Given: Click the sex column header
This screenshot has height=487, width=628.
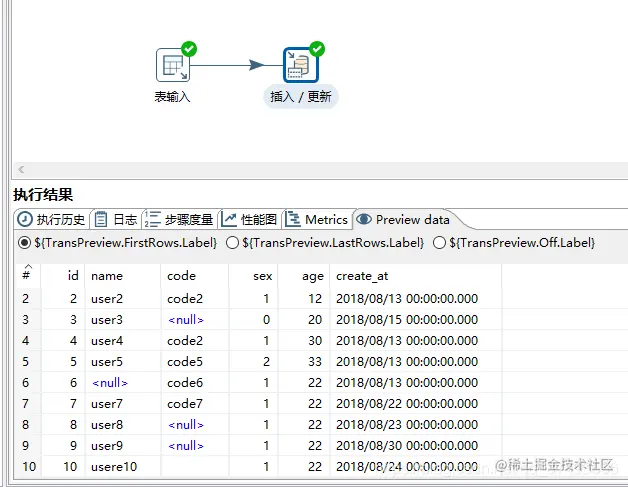Looking at the screenshot, I should pyautogui.click(x=254, y=276).
